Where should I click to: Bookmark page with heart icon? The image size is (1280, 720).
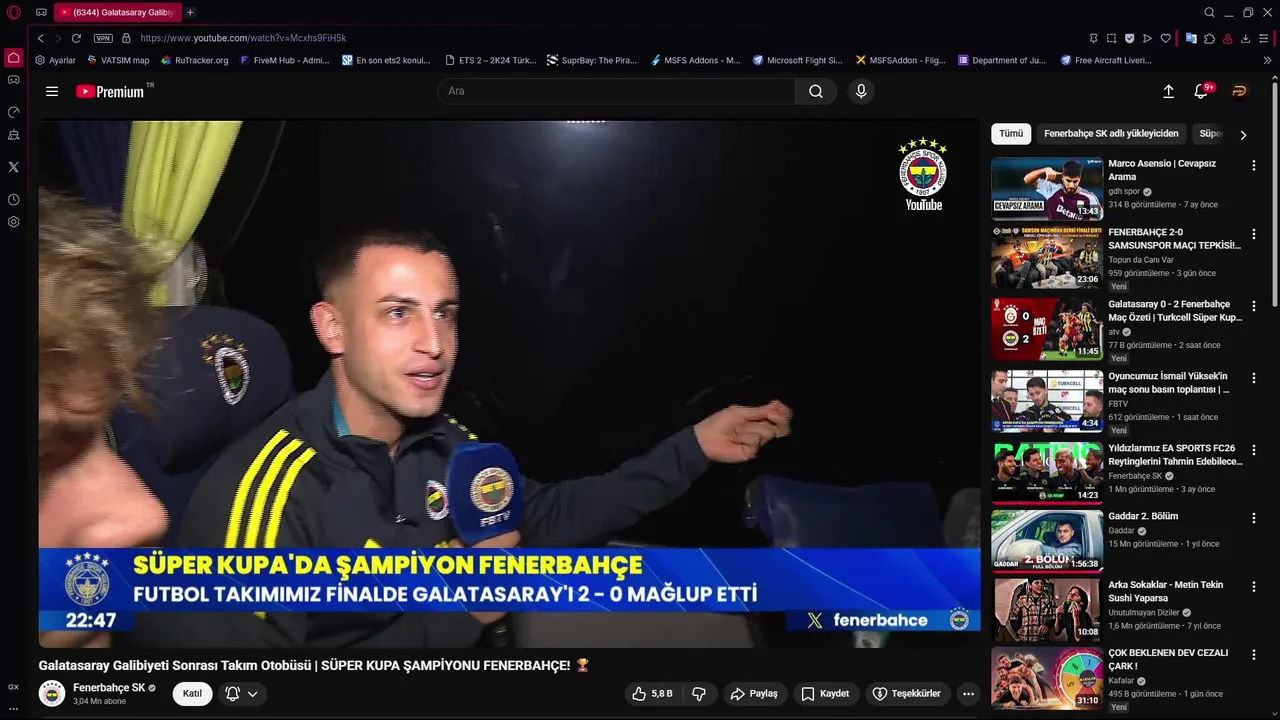pos(1165,38)
